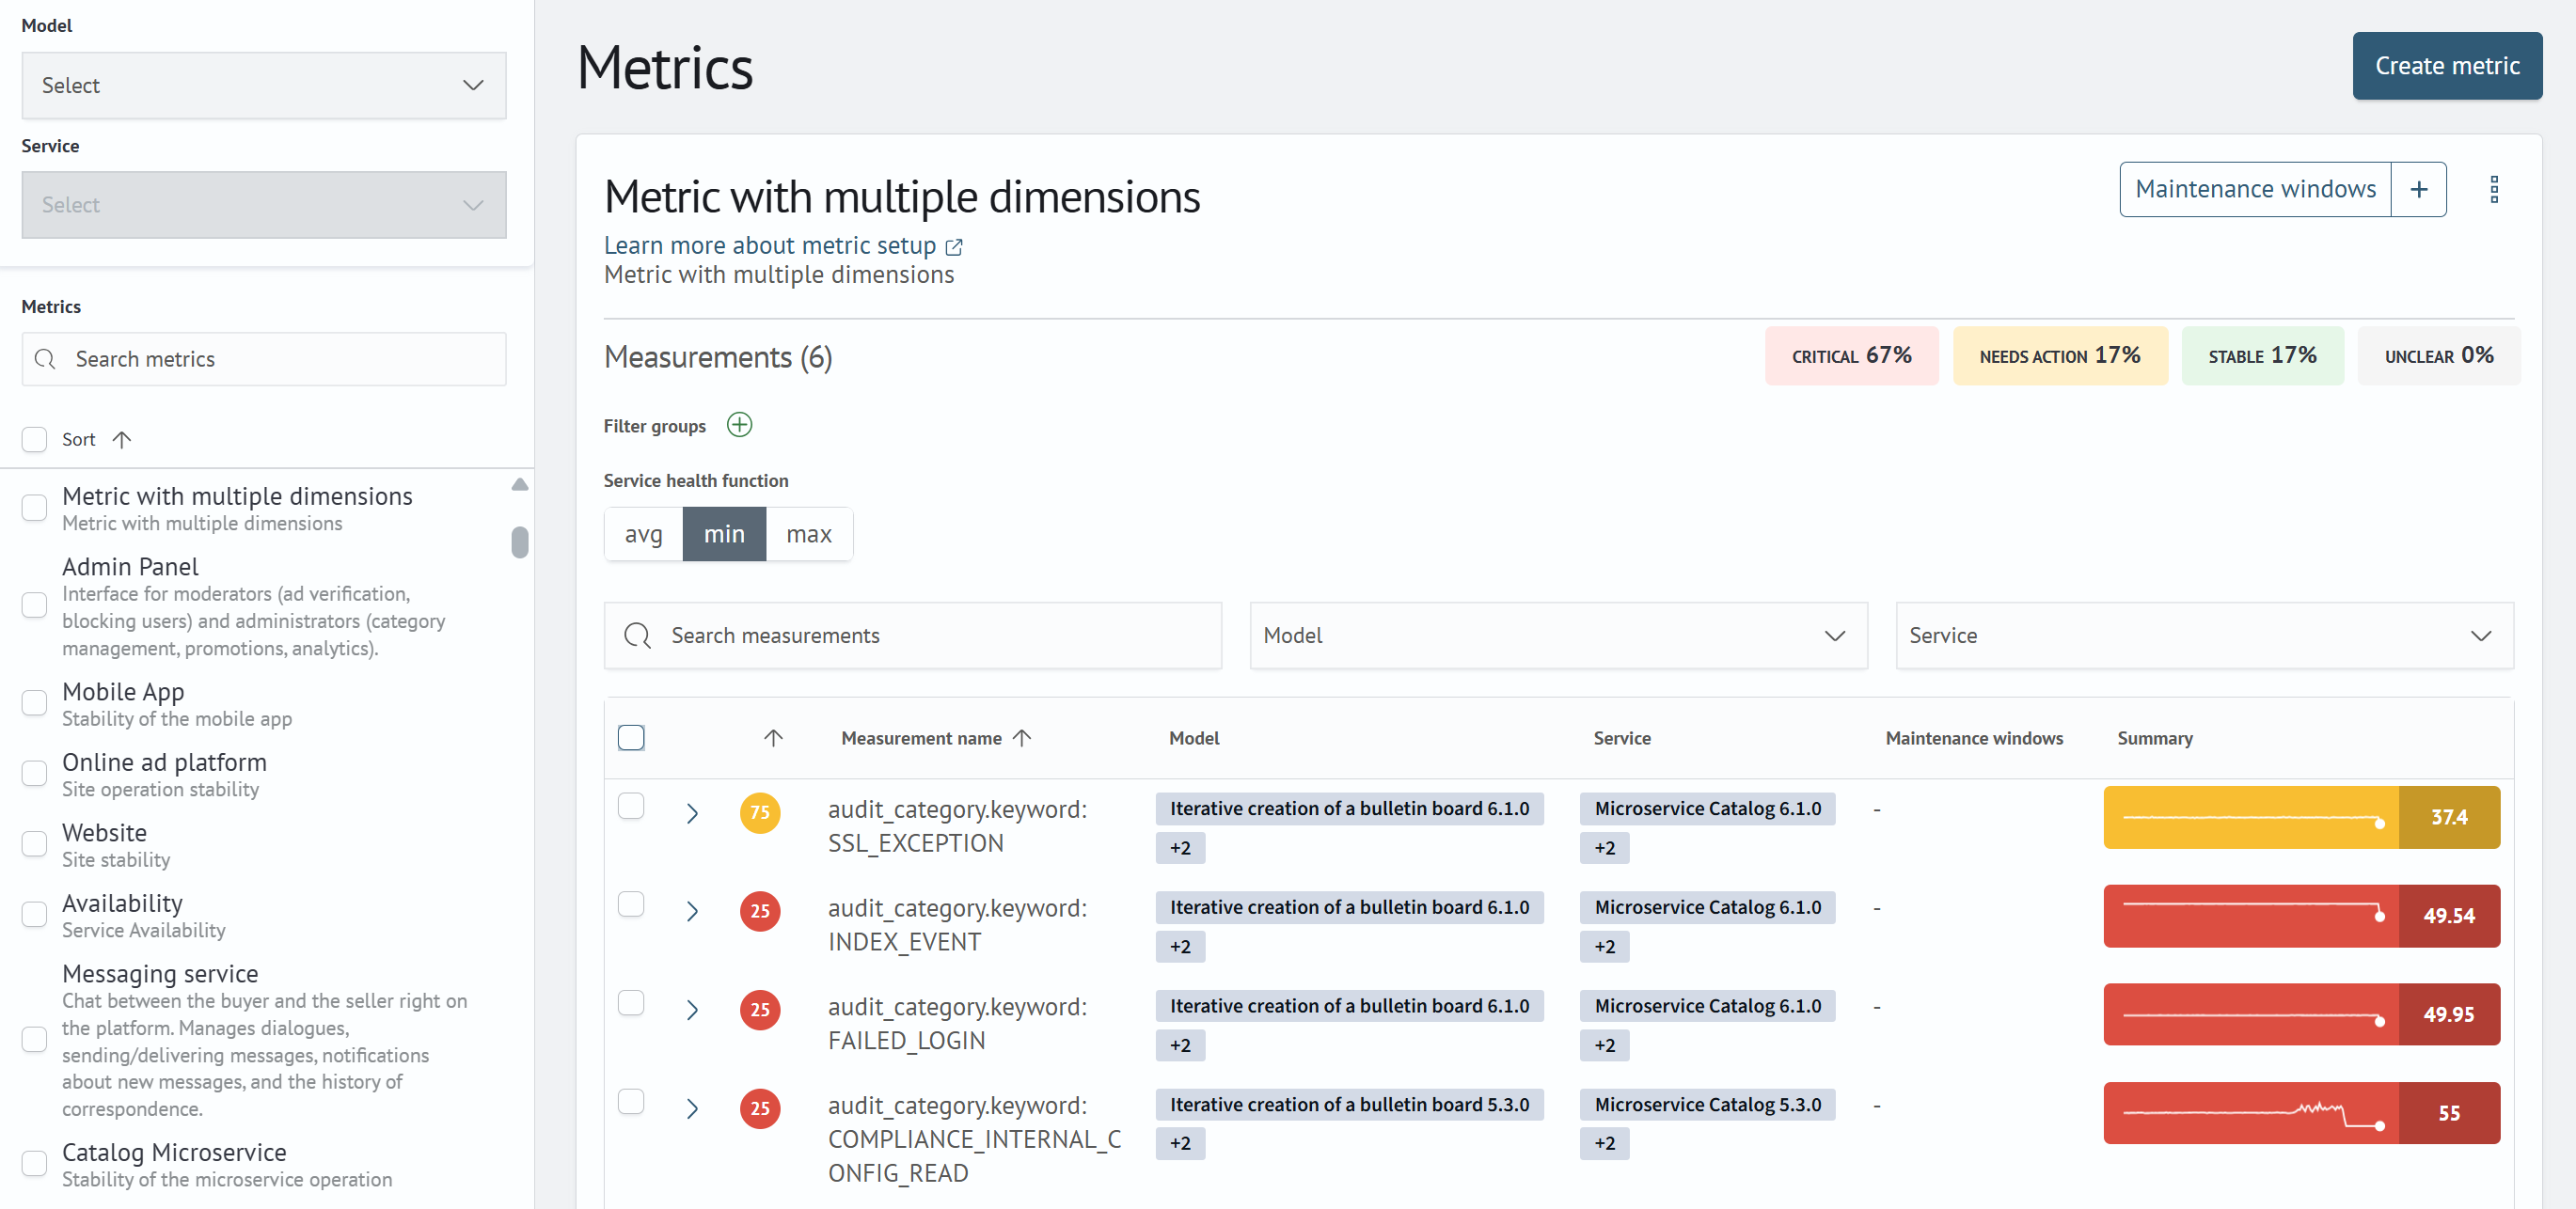Tick the Sort select-all checkbox in sidebar
2576x1209 pixels.
tap(35, 439)
